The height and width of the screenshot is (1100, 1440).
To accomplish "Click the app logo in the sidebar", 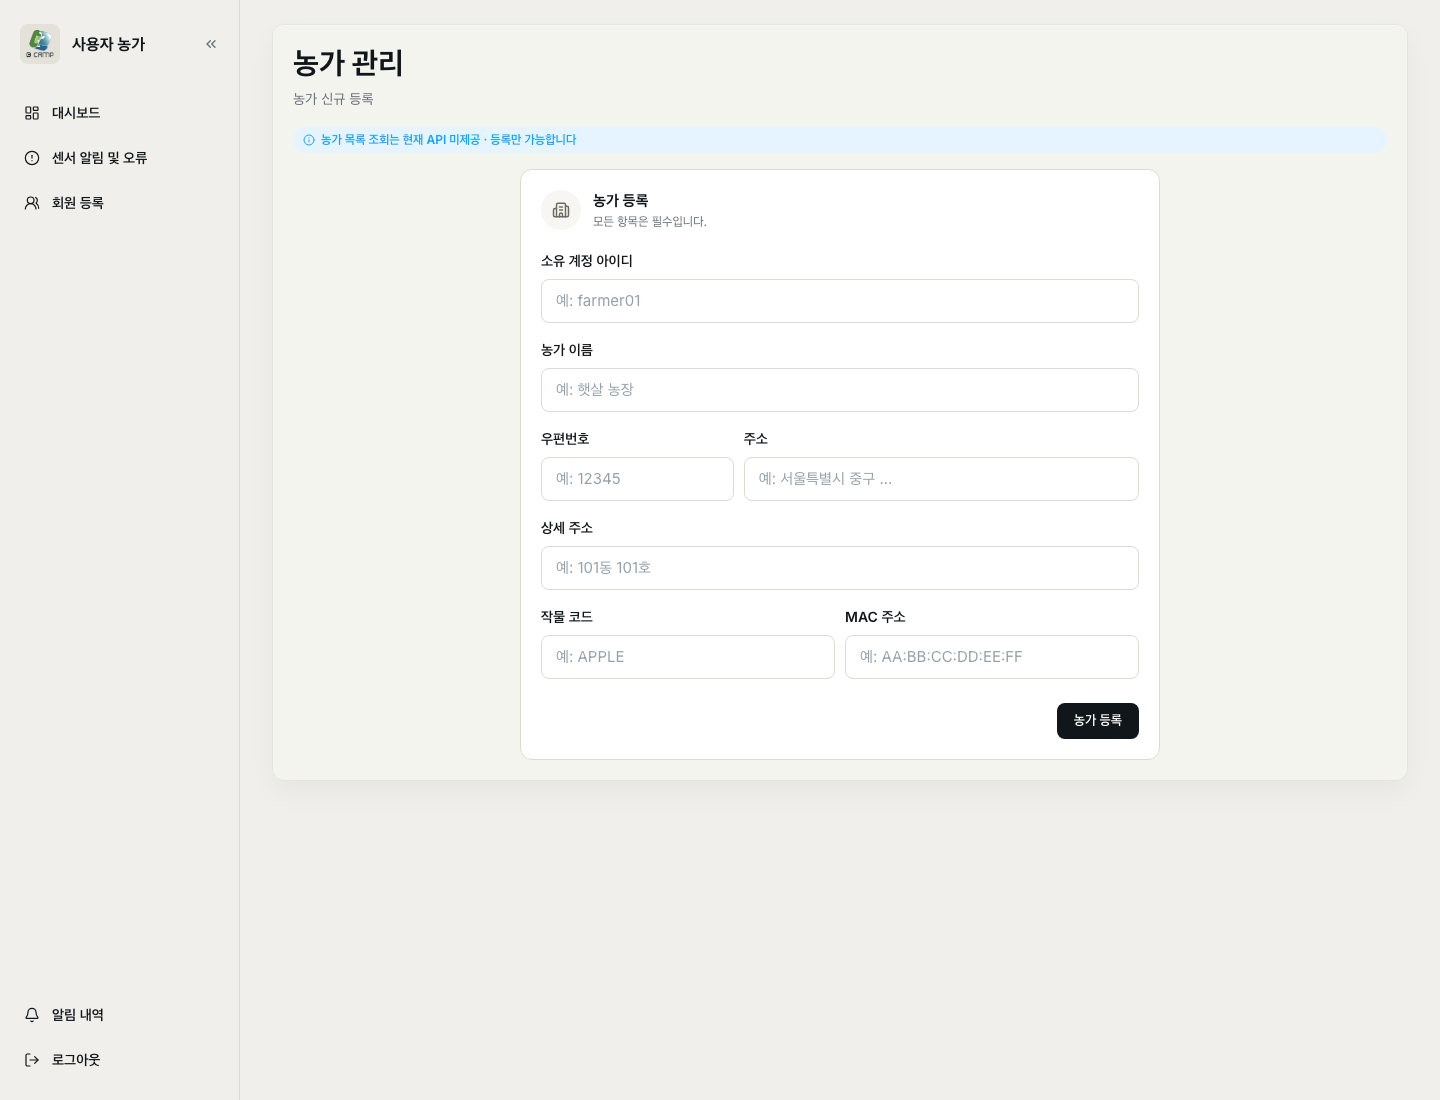I will [x=40, y=44].
